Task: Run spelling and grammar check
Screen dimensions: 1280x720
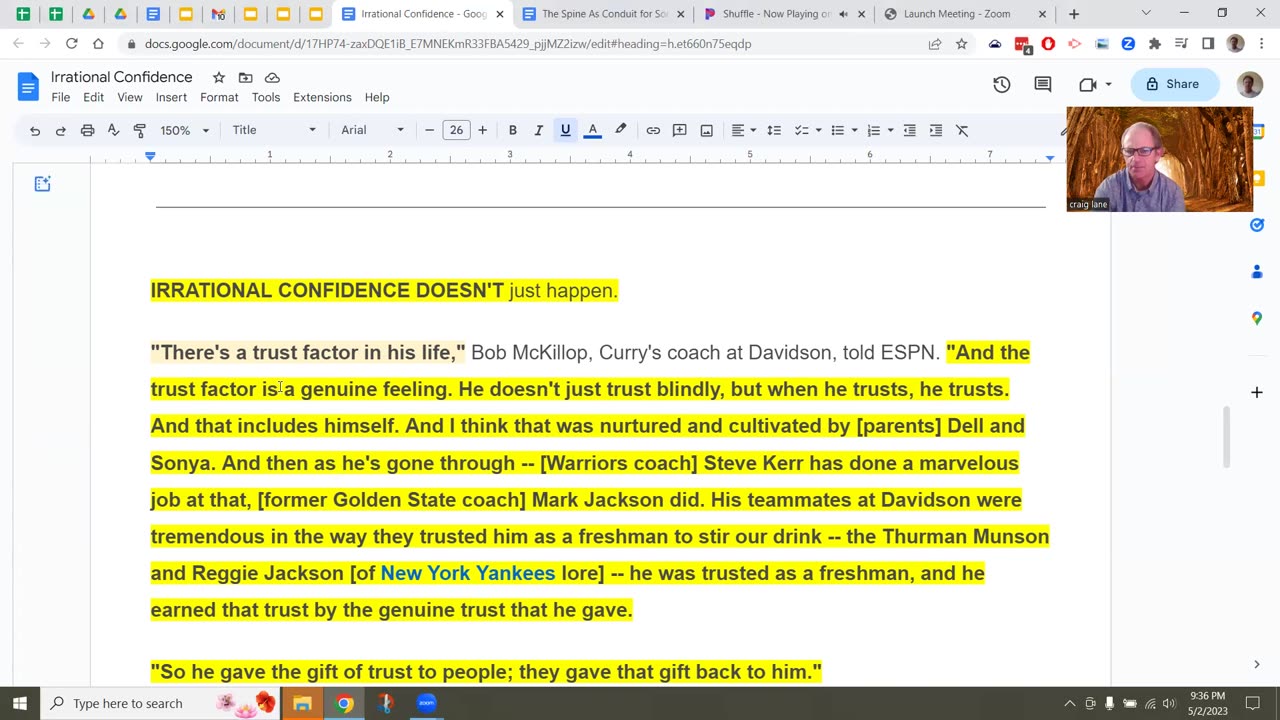Action: (113, 130)
